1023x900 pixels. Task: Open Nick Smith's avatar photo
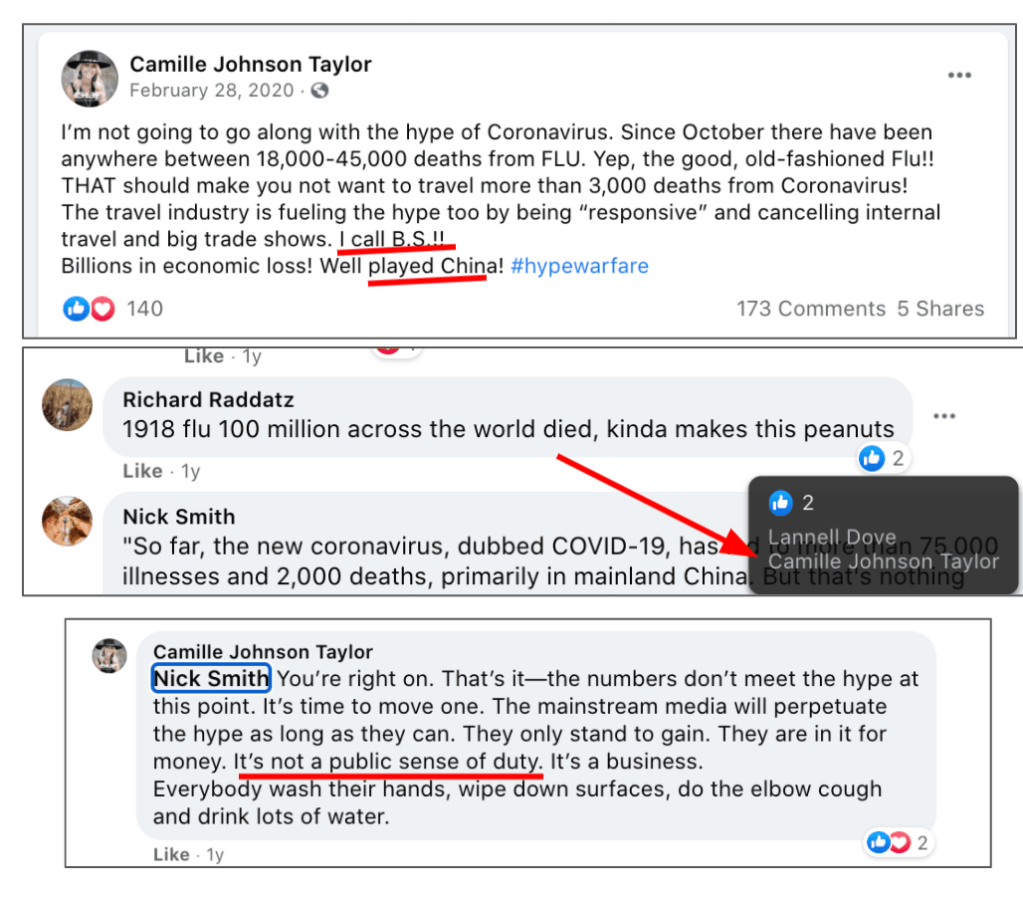67,521
